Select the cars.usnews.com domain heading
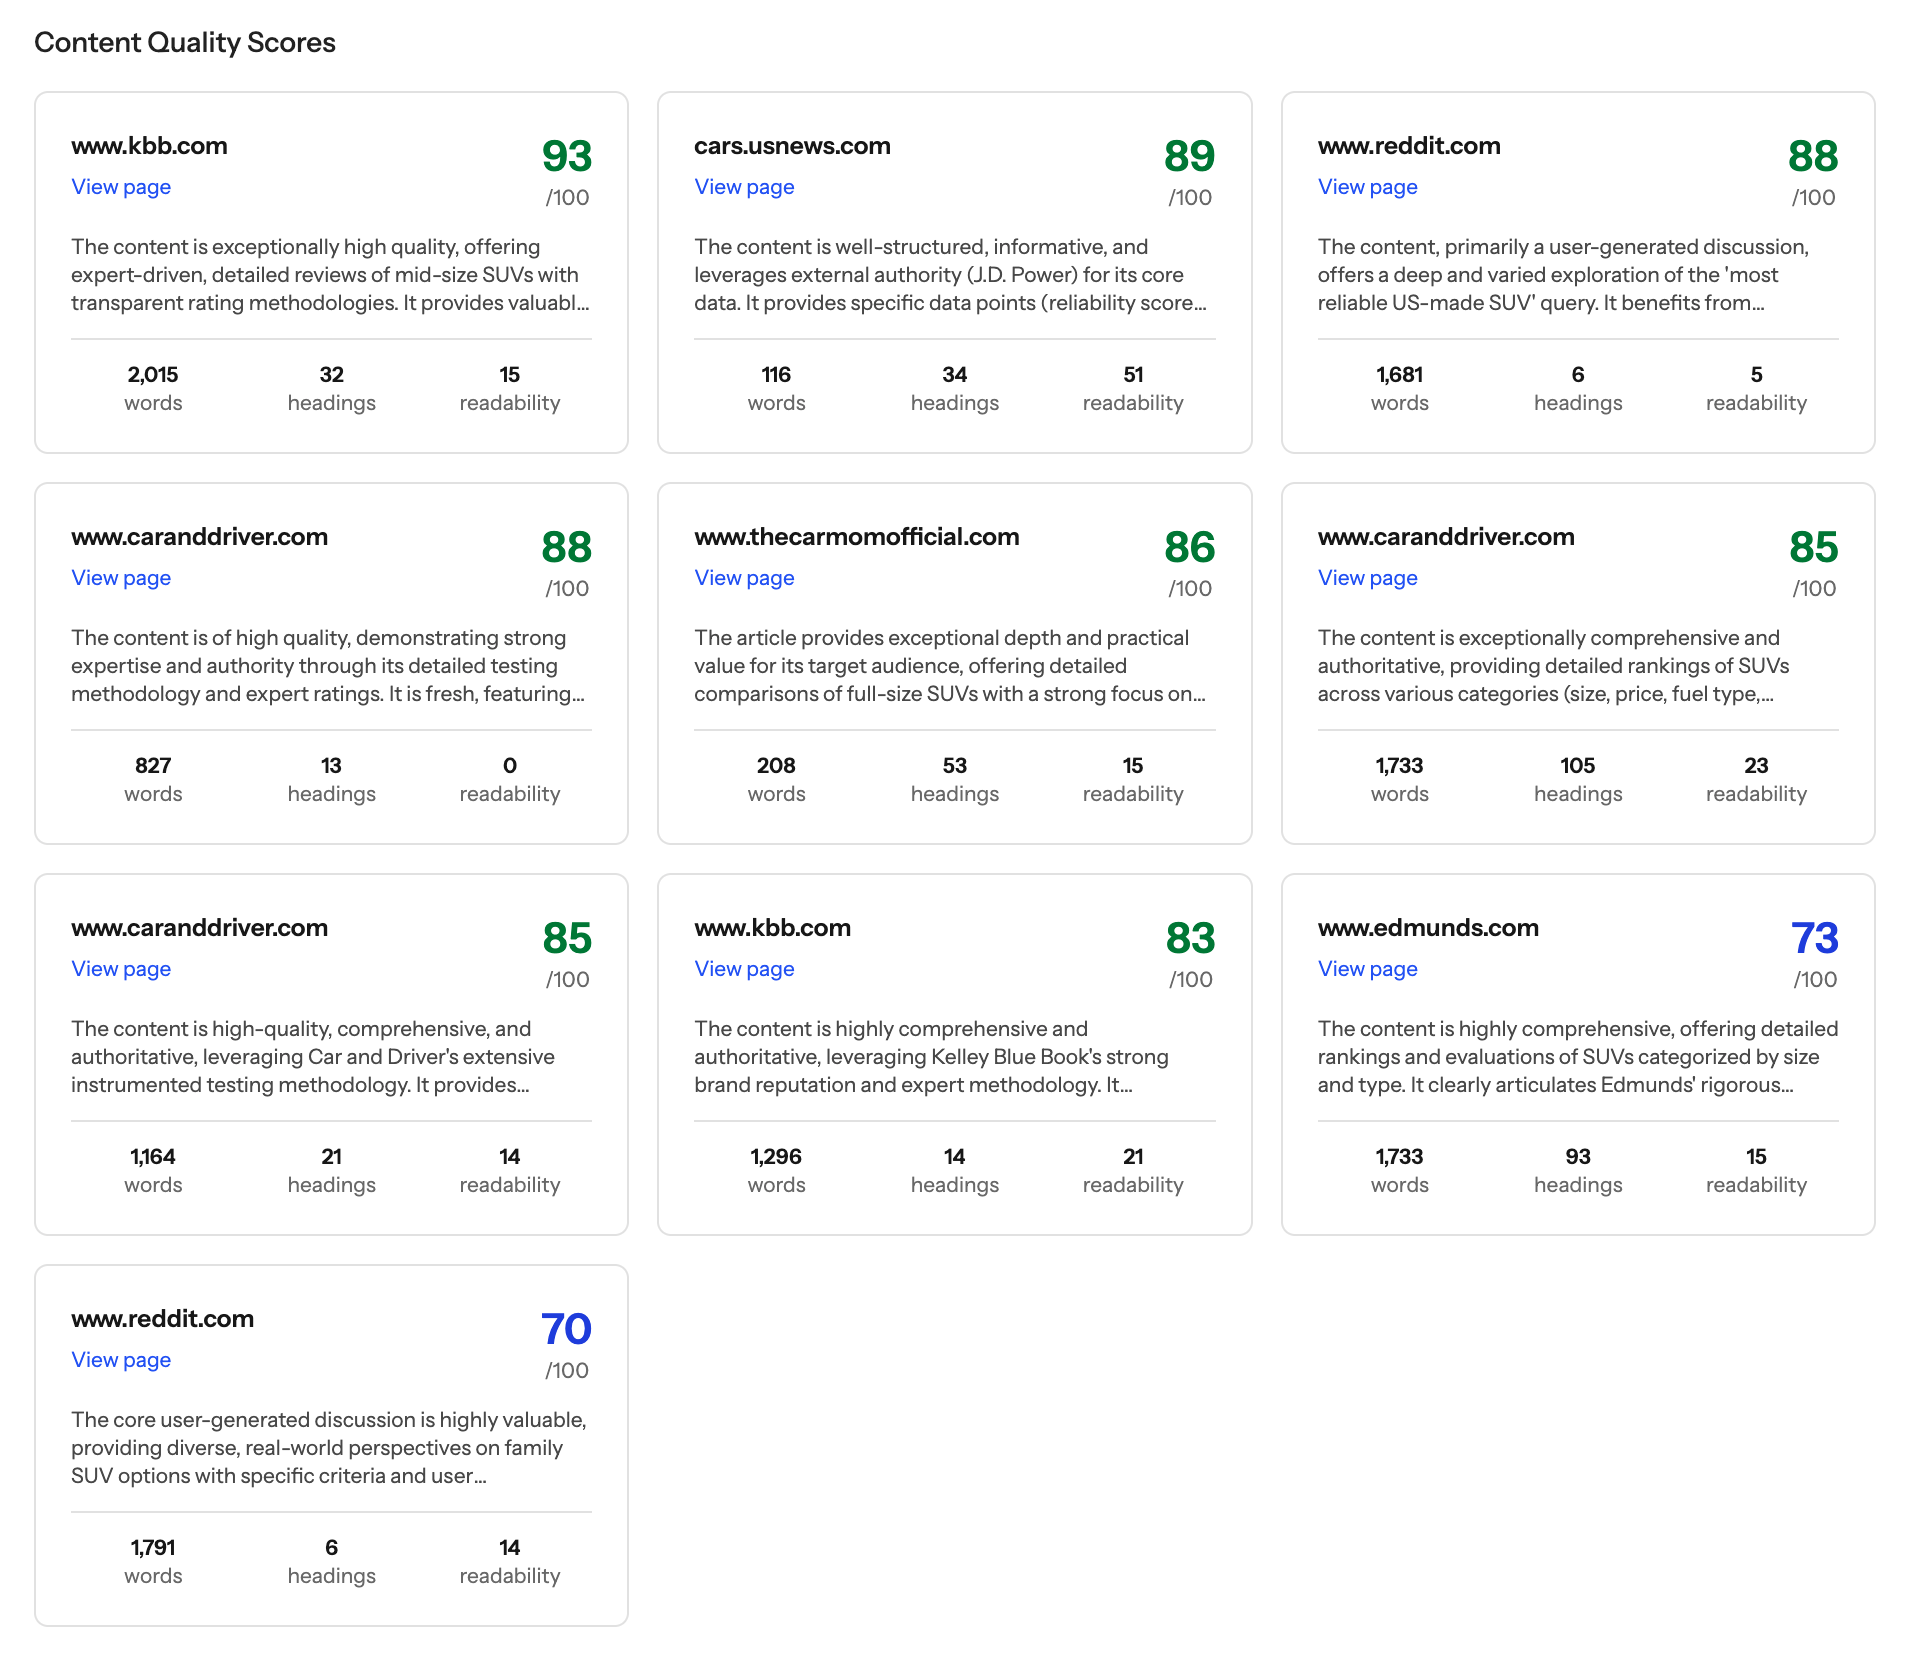This screenshot has width=1912, height=1660. click(x=792, y=146)
